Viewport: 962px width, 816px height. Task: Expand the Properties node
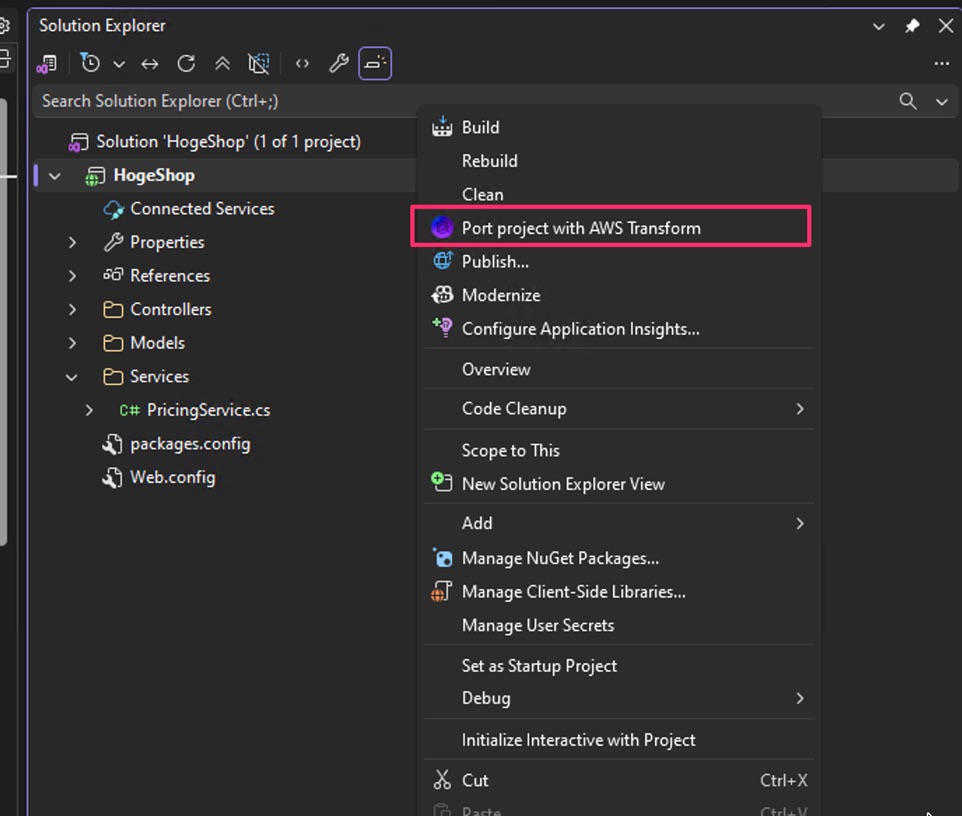tap(72, 242)
